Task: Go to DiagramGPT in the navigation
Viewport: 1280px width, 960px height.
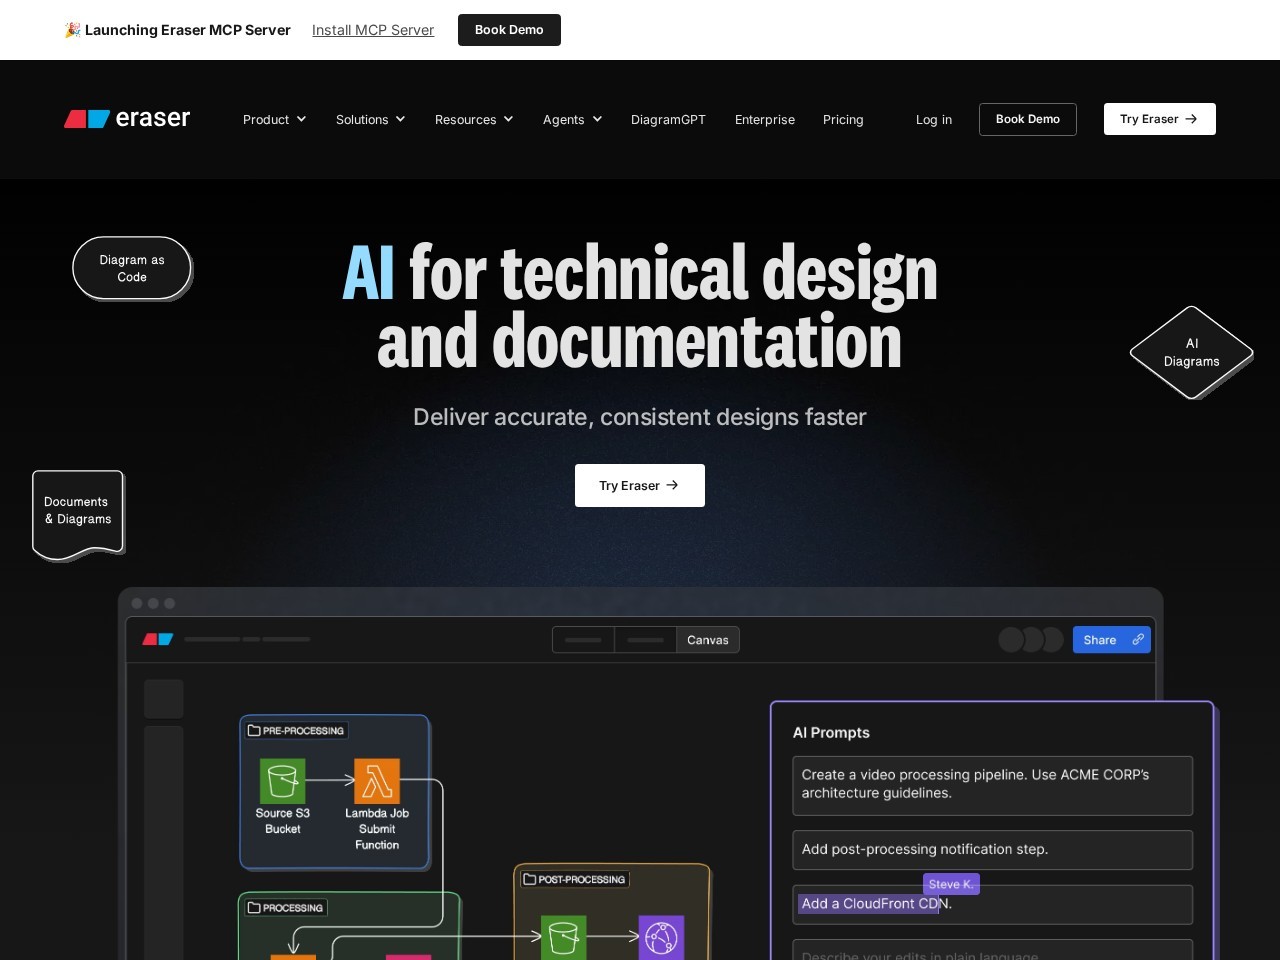Action: pyautogui.click(x=668, y=119)
